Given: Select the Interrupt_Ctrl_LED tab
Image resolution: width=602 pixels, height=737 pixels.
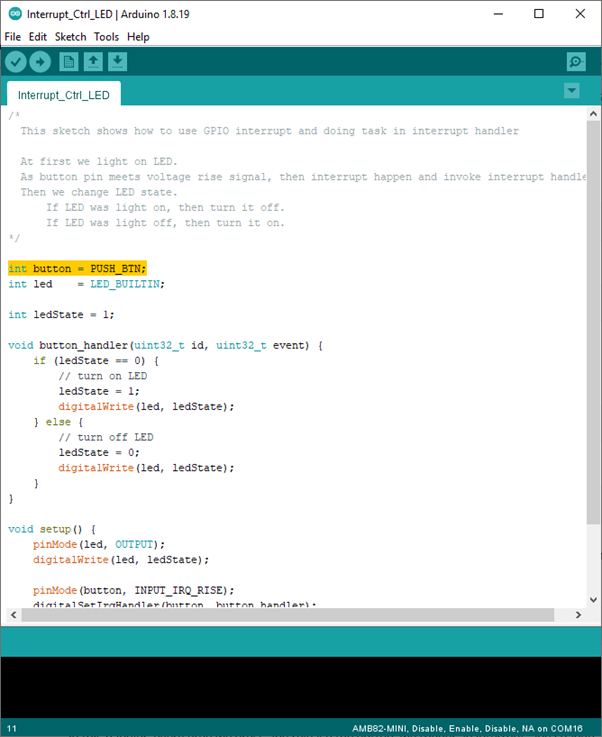Looking at the screenshot, I should [64, 95].
